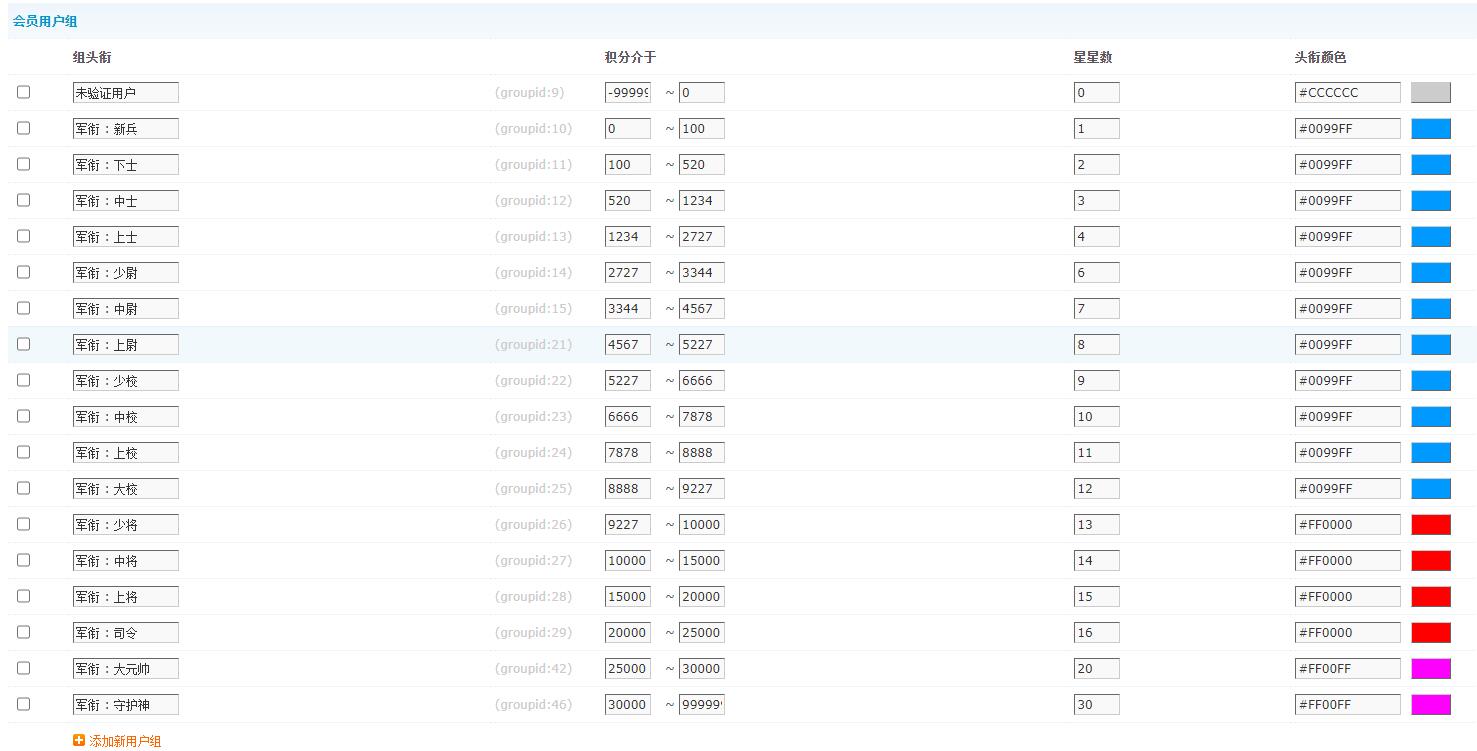Edit stars field showing 30
The image size is (1477, 751).
1097,704
